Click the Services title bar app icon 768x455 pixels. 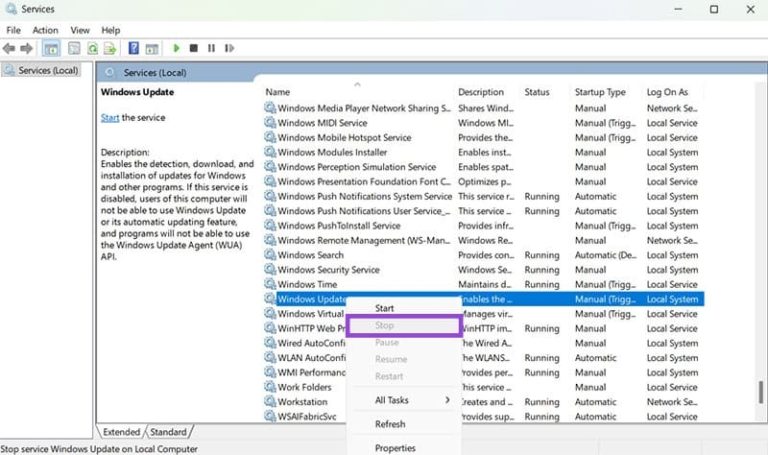coord(11,9)
